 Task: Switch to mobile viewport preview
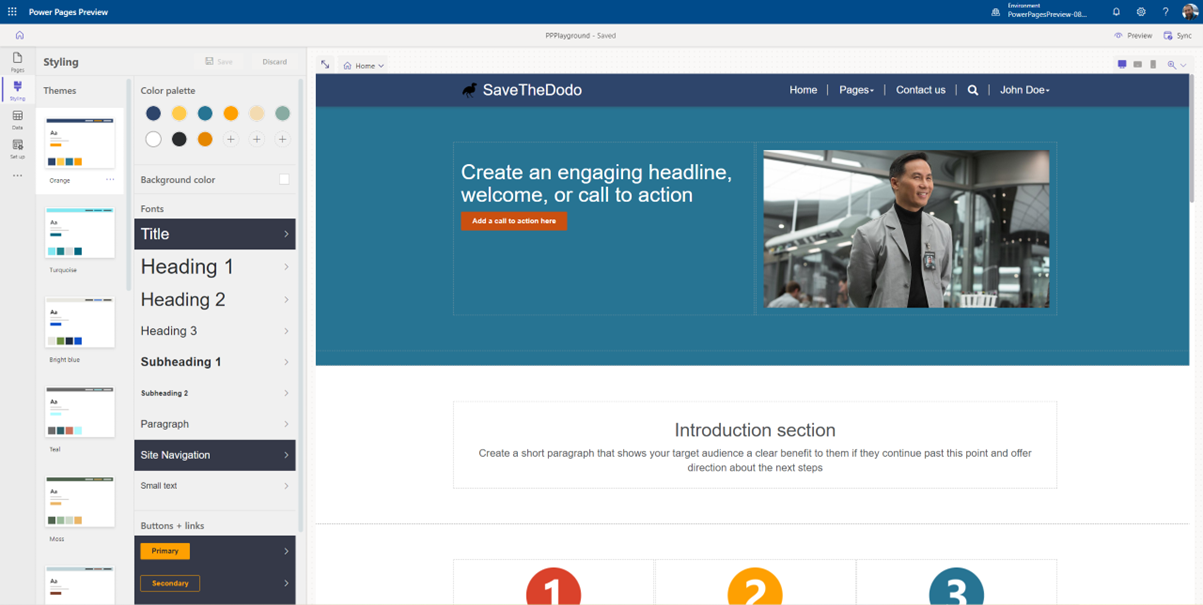coord(1153,65)
